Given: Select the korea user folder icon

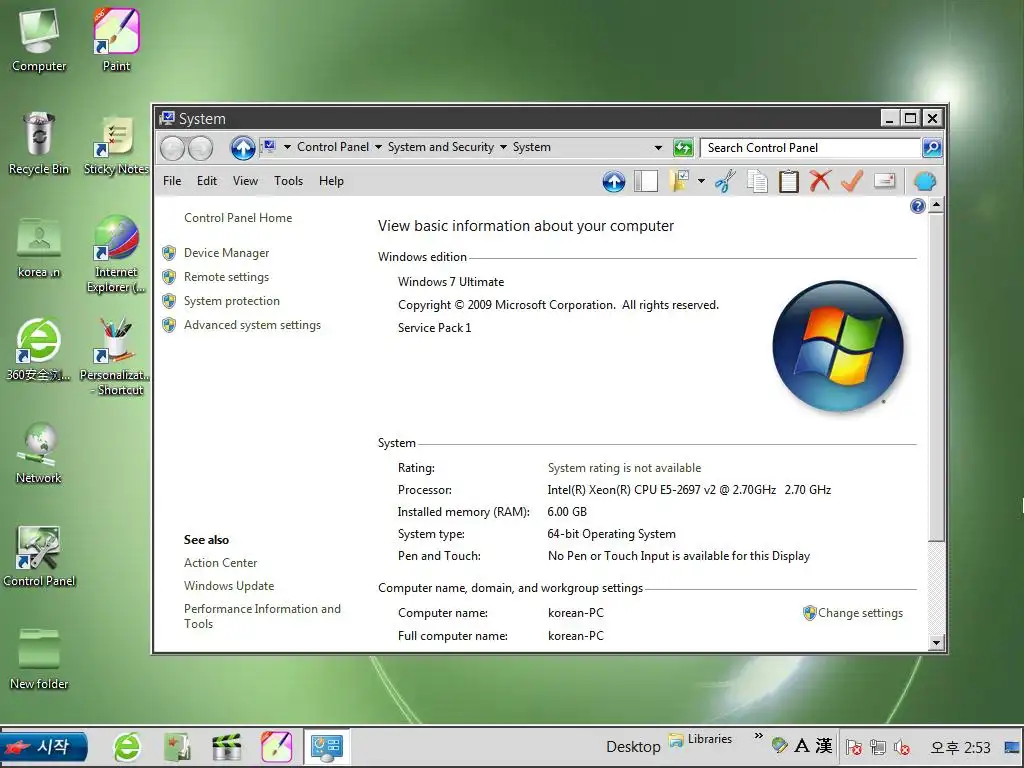Looking at the screenshot, I should point(39,247).
